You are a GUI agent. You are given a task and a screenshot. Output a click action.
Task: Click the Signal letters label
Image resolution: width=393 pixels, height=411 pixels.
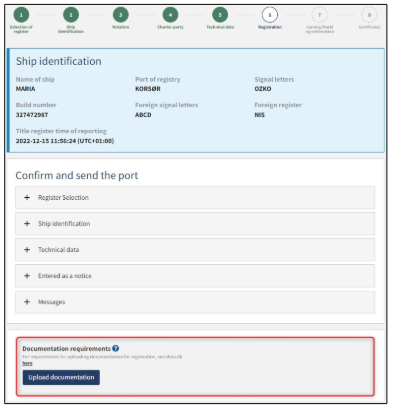tap(274, 79)
